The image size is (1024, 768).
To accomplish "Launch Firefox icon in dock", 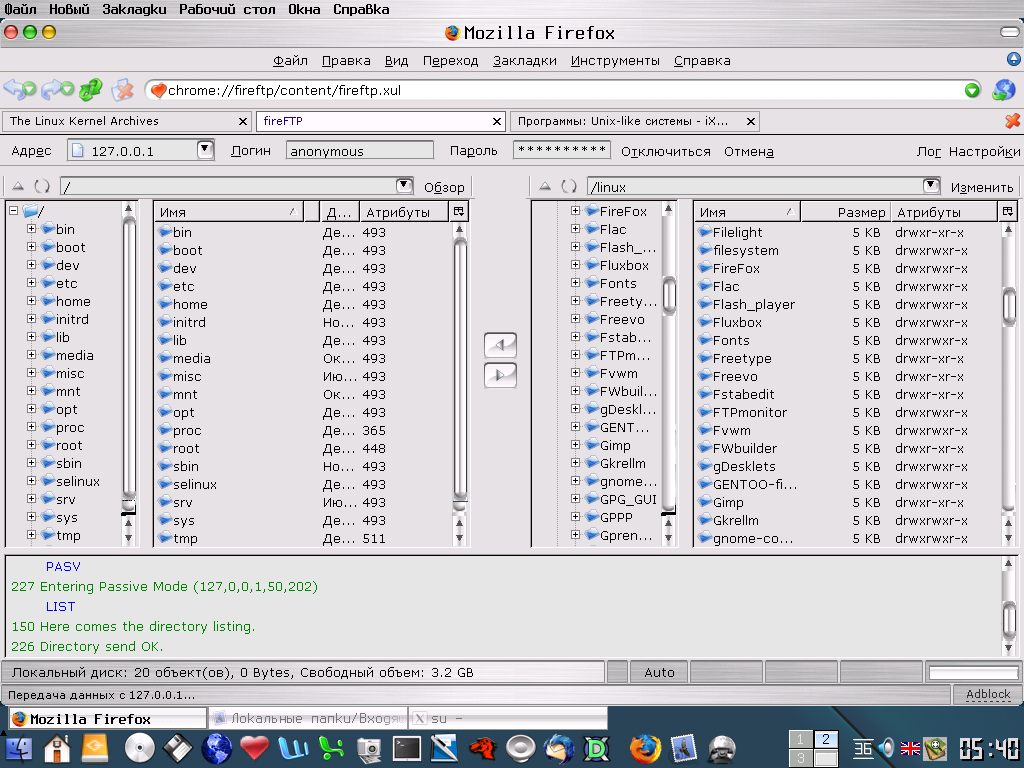I will (x=645, y=748).
